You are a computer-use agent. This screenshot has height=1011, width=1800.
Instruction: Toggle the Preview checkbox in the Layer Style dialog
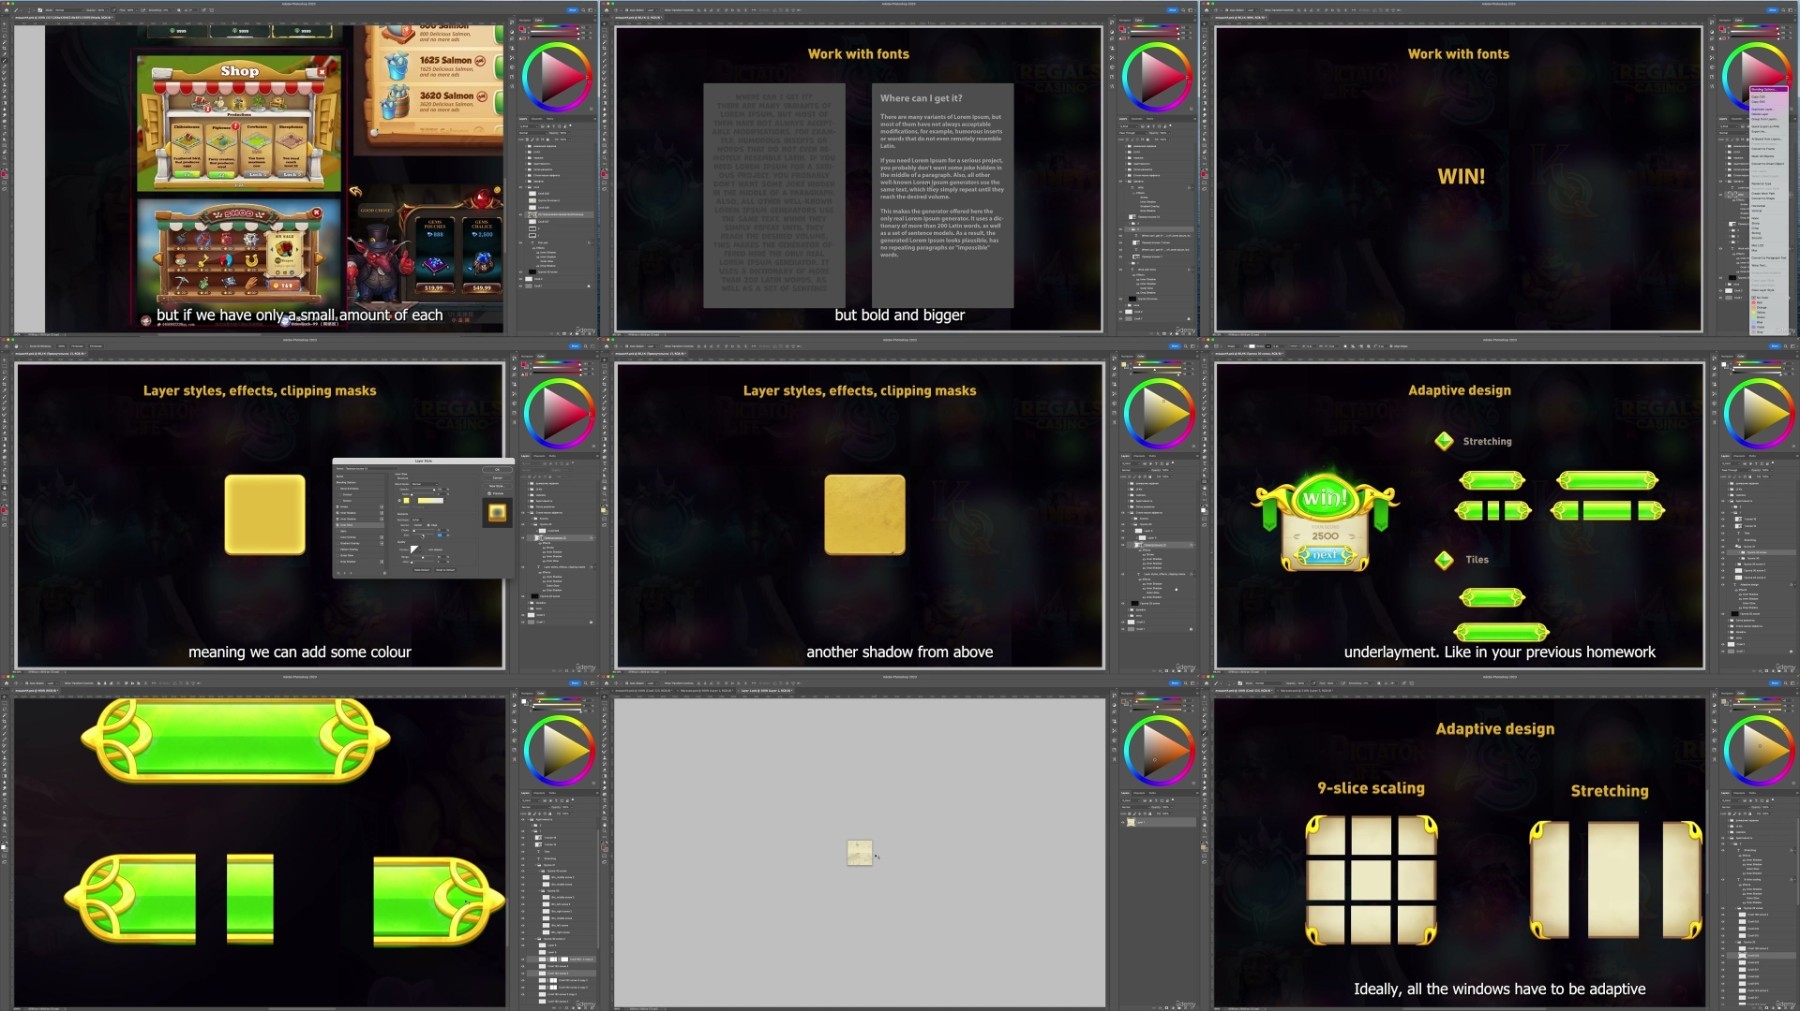489,493
